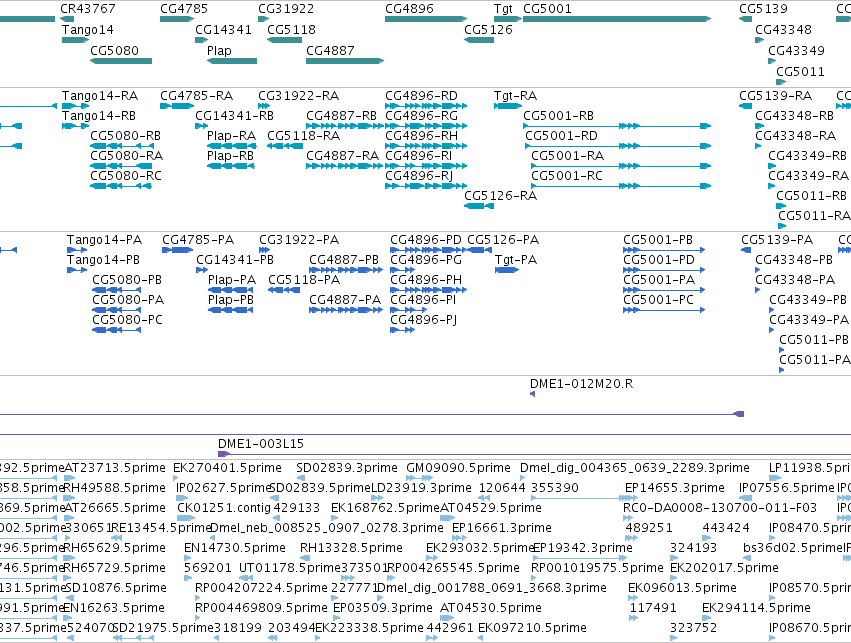Click the CK01251.contig label
Image resolution: width=851 pixels, height=643 pixels.
tap(224, 508)
